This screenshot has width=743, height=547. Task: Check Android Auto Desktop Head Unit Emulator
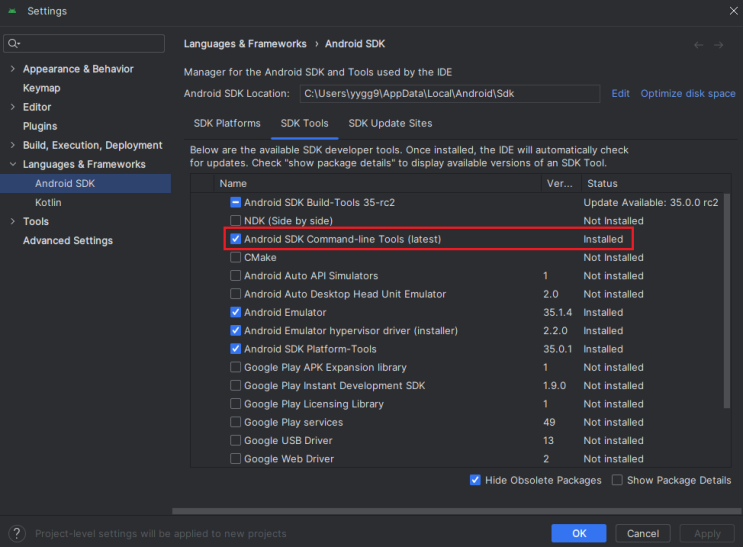point(236,294)
